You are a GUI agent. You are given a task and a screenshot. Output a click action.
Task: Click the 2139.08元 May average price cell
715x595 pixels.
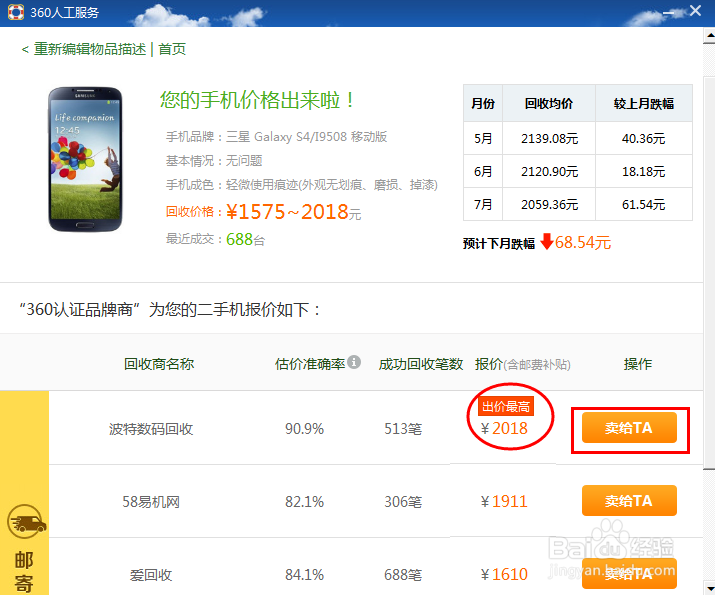549,138
